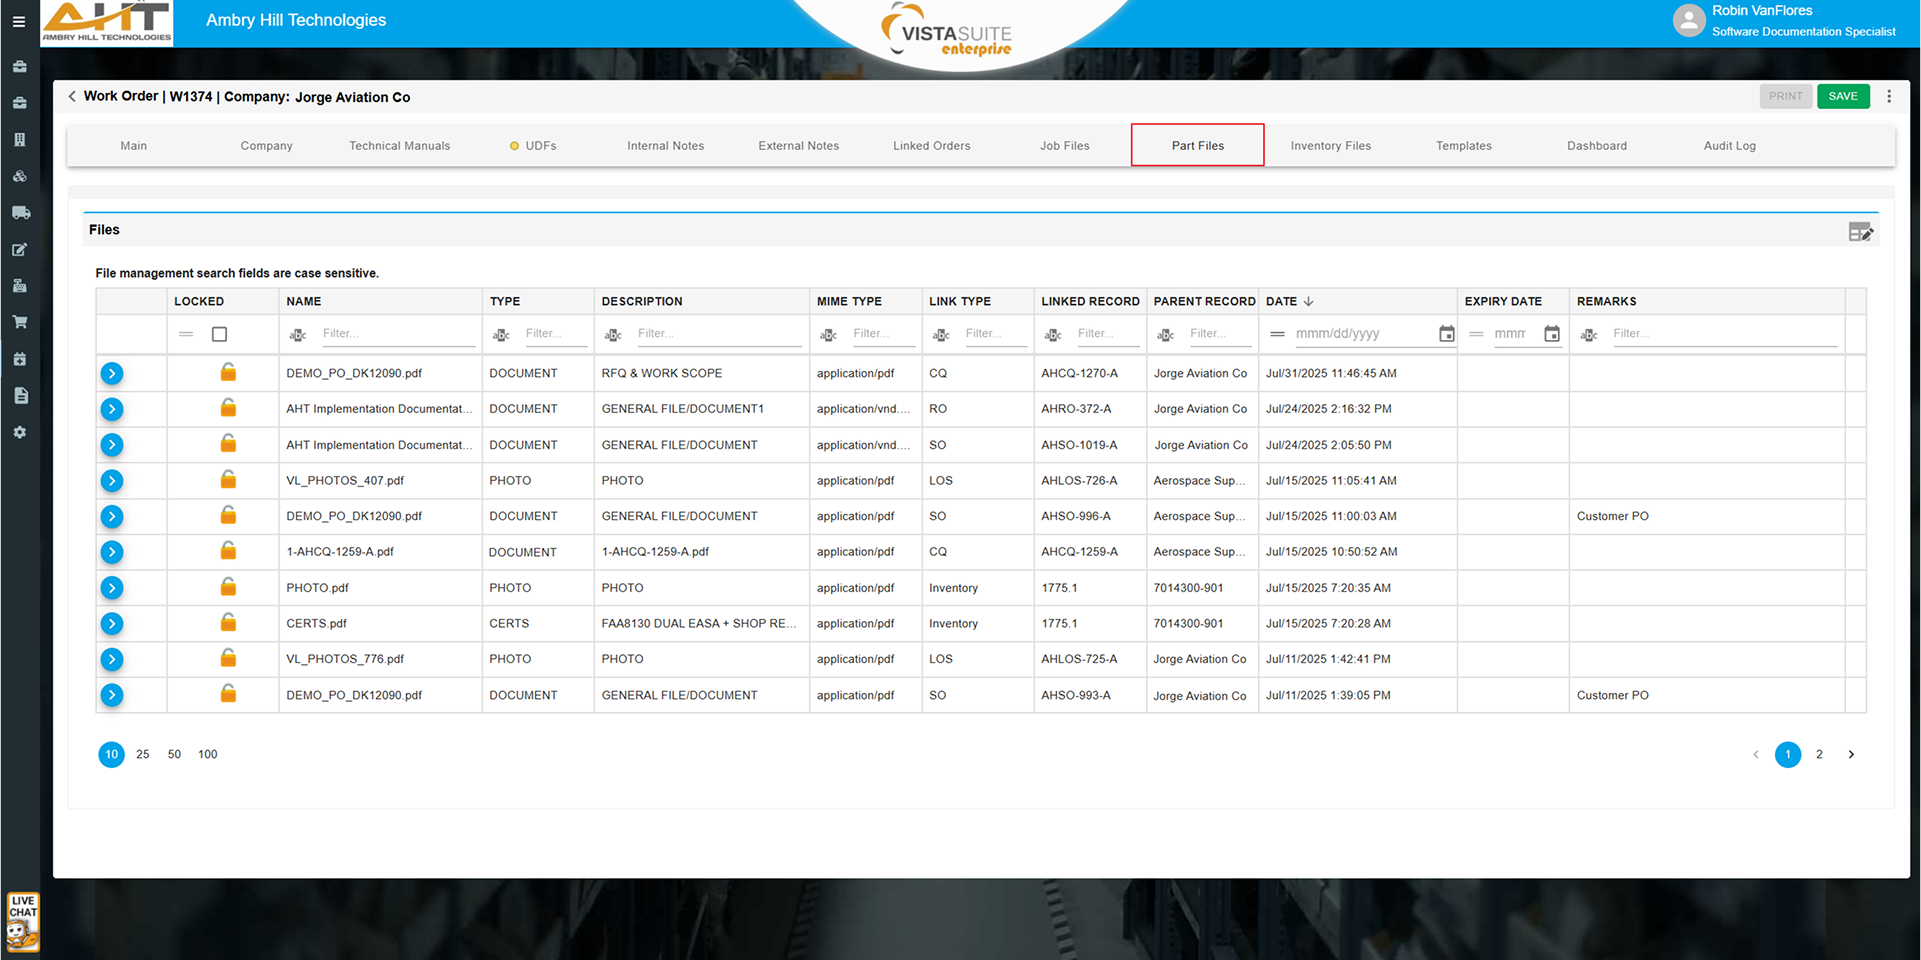Expand the PHOTO.pdf row details

tap(112, 588)
